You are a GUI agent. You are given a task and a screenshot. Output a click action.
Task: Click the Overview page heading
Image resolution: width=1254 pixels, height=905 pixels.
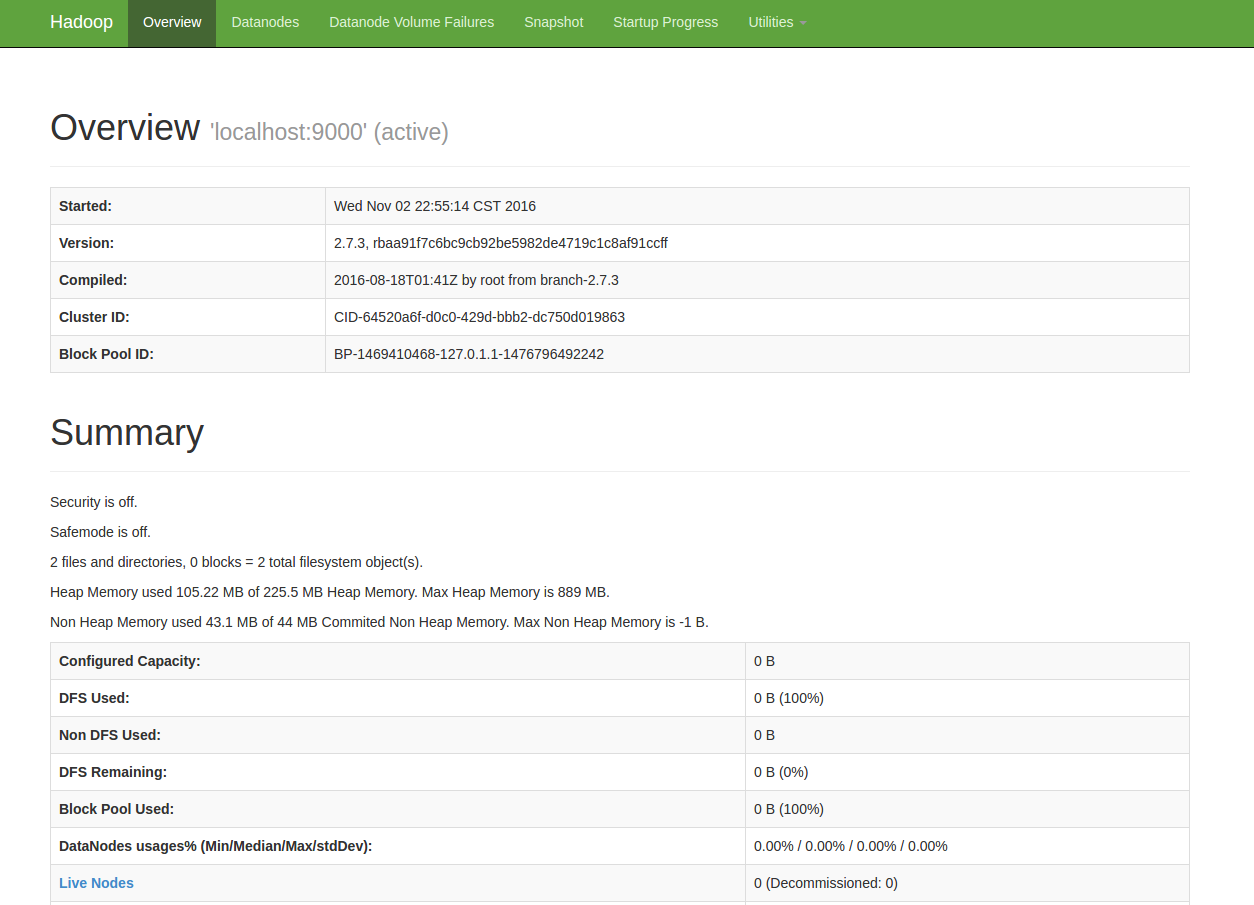125,128
